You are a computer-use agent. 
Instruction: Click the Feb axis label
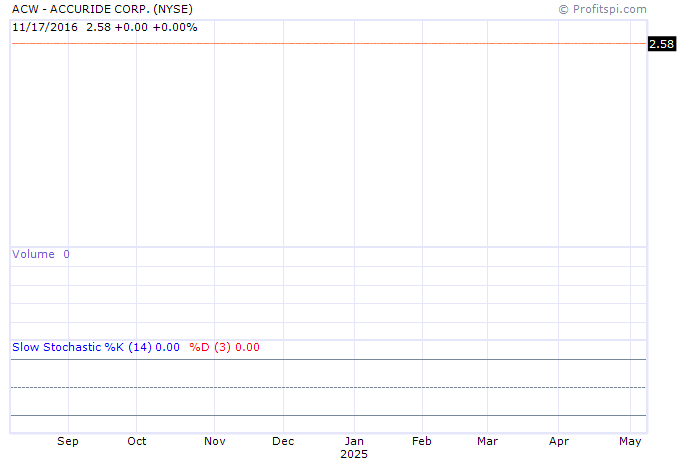(x=422, y=441)
